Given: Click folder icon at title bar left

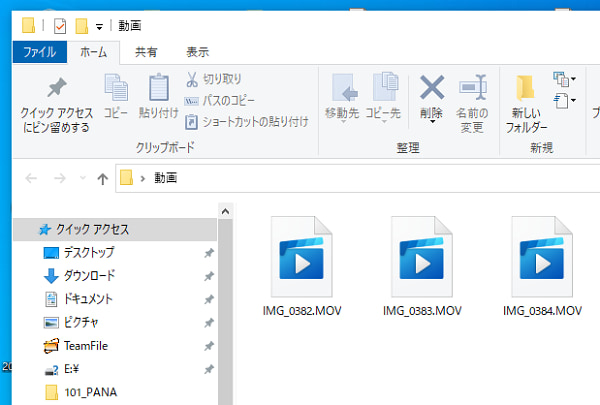Looking at the screenshot, I should [28, 26].
